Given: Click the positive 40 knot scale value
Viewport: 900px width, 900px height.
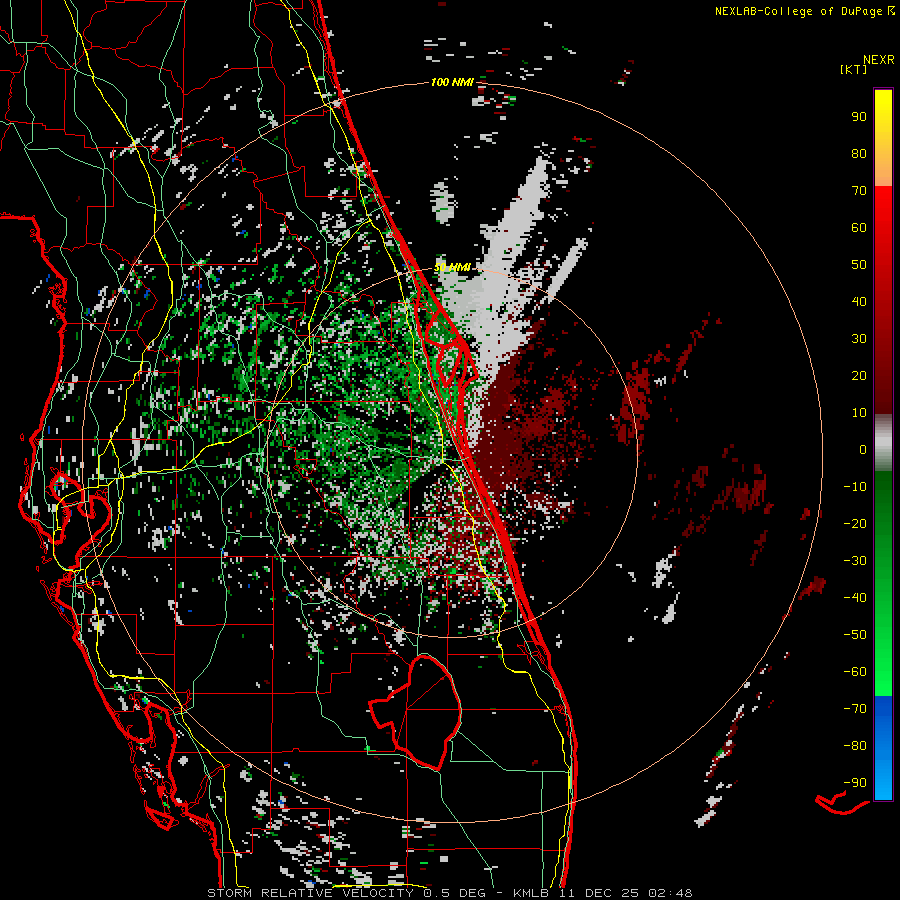Looking at the screenshot, I should tap(859, 301).
